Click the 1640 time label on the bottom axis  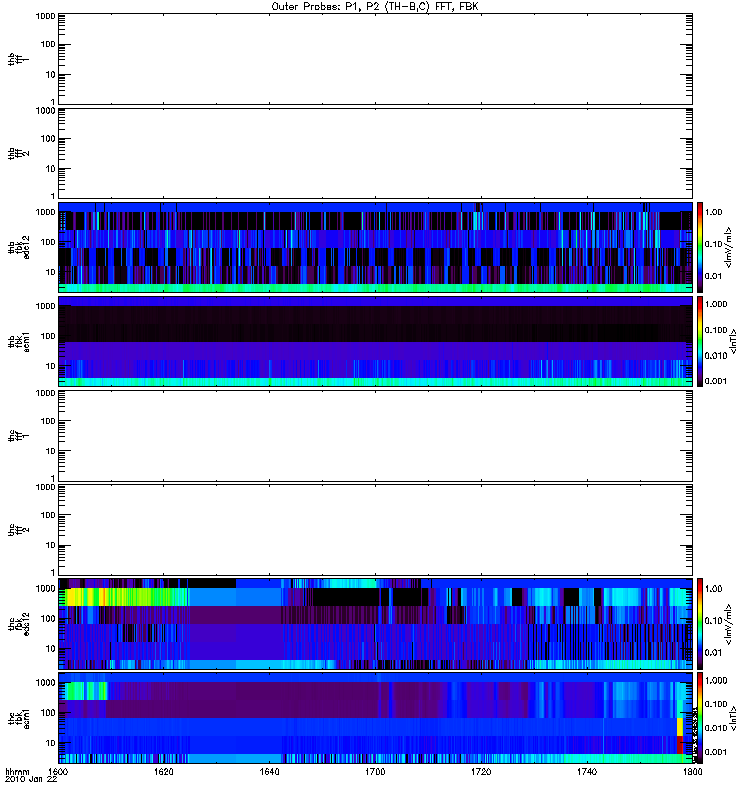coord(269,771)
